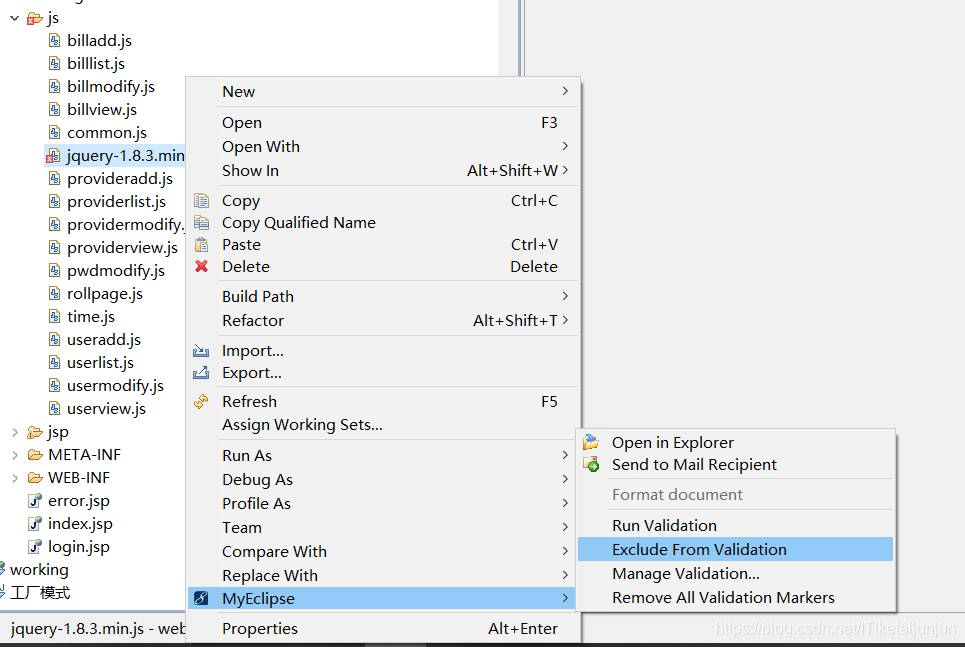Click the META-INF folder icon

pos(35,455)
